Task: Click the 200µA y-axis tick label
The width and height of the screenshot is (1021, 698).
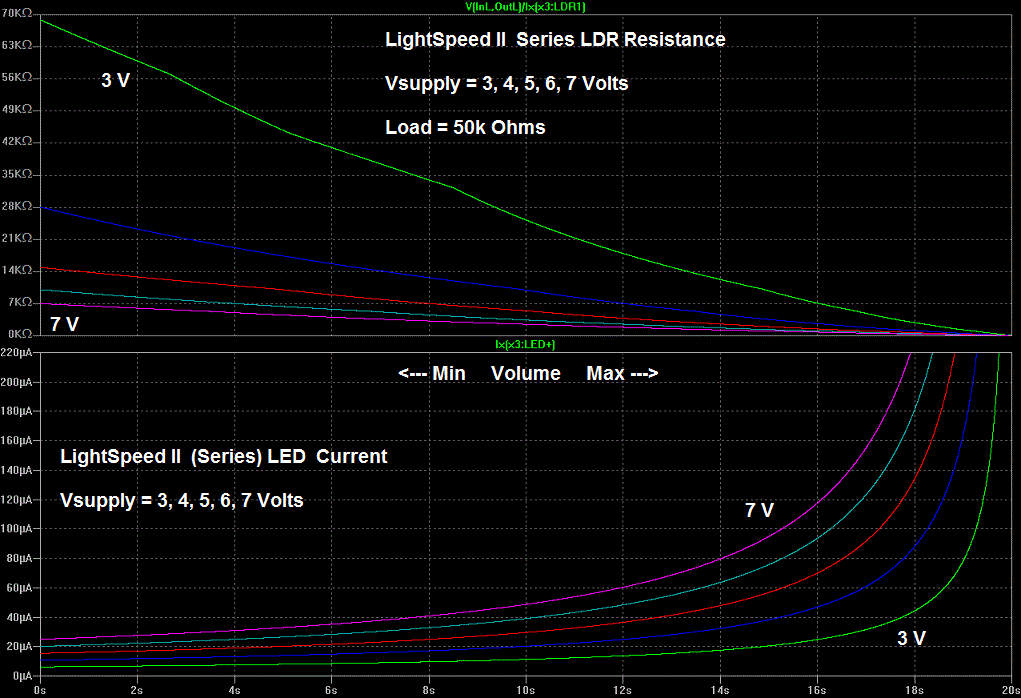Action: 16,382
